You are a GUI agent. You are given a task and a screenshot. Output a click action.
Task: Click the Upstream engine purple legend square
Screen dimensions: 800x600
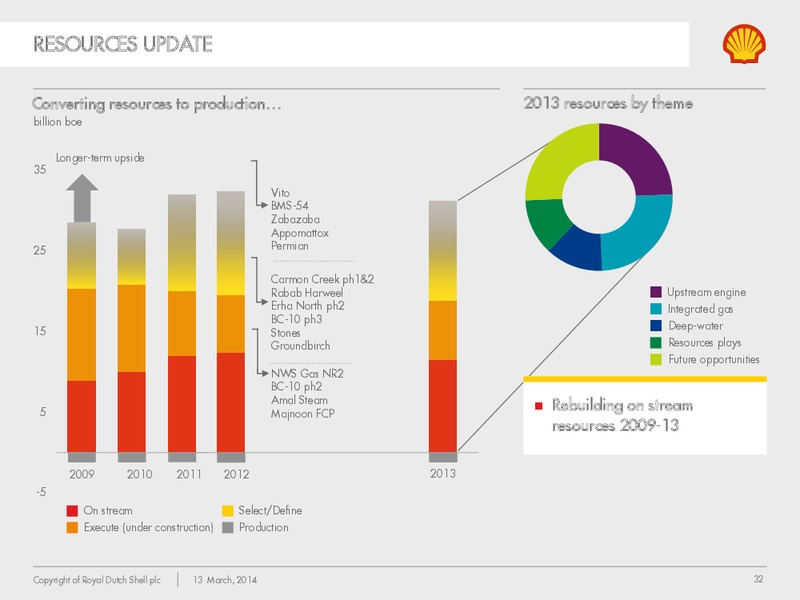point(656,292)
